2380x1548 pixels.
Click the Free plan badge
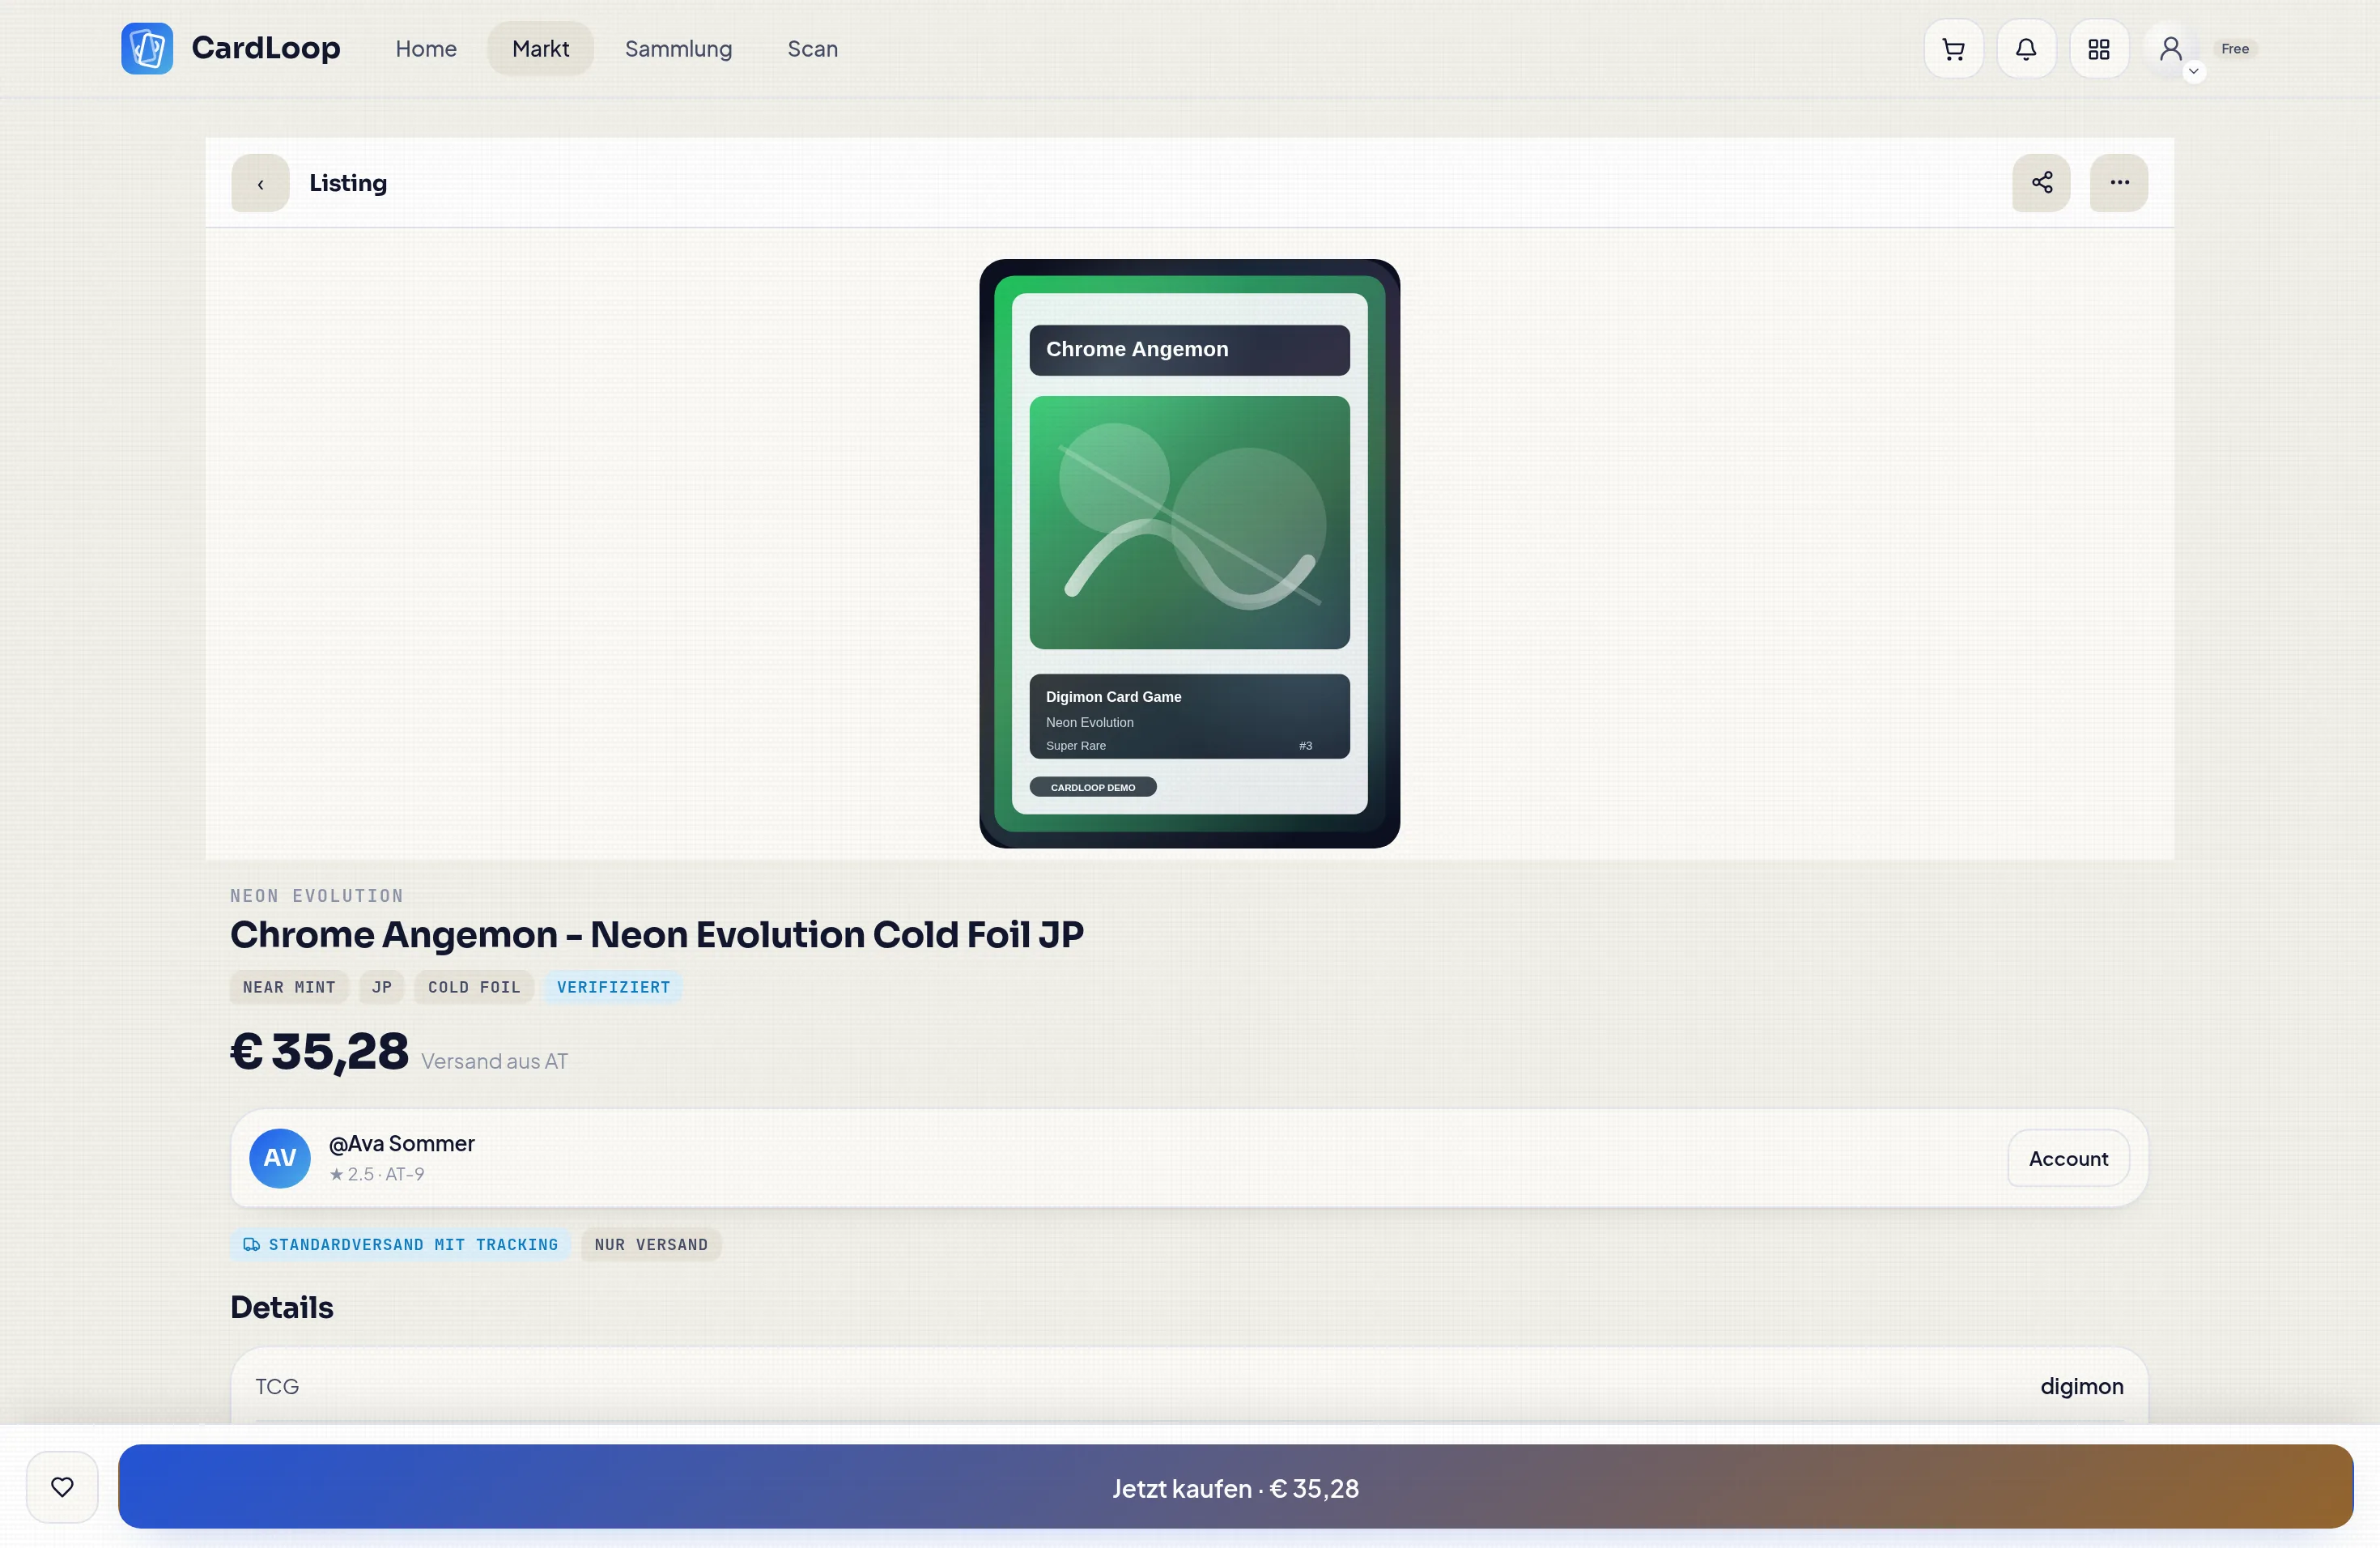tap(2235, 48)
